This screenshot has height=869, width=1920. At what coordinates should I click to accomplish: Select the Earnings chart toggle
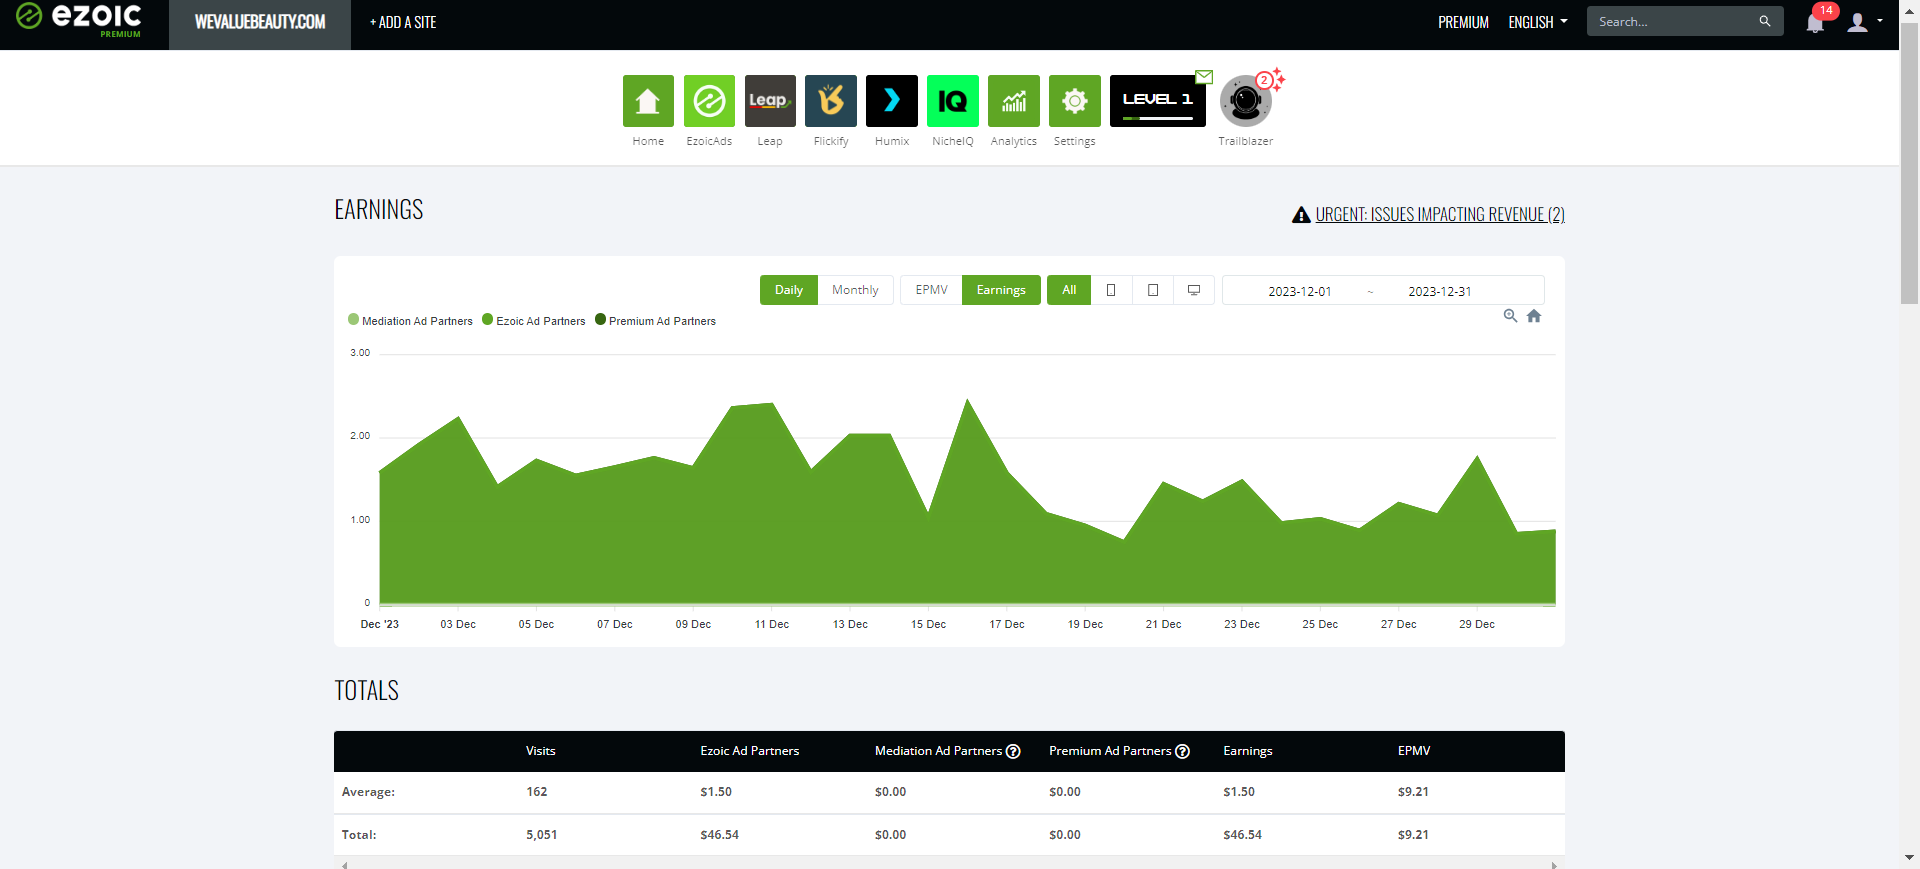pos(1001,290)
